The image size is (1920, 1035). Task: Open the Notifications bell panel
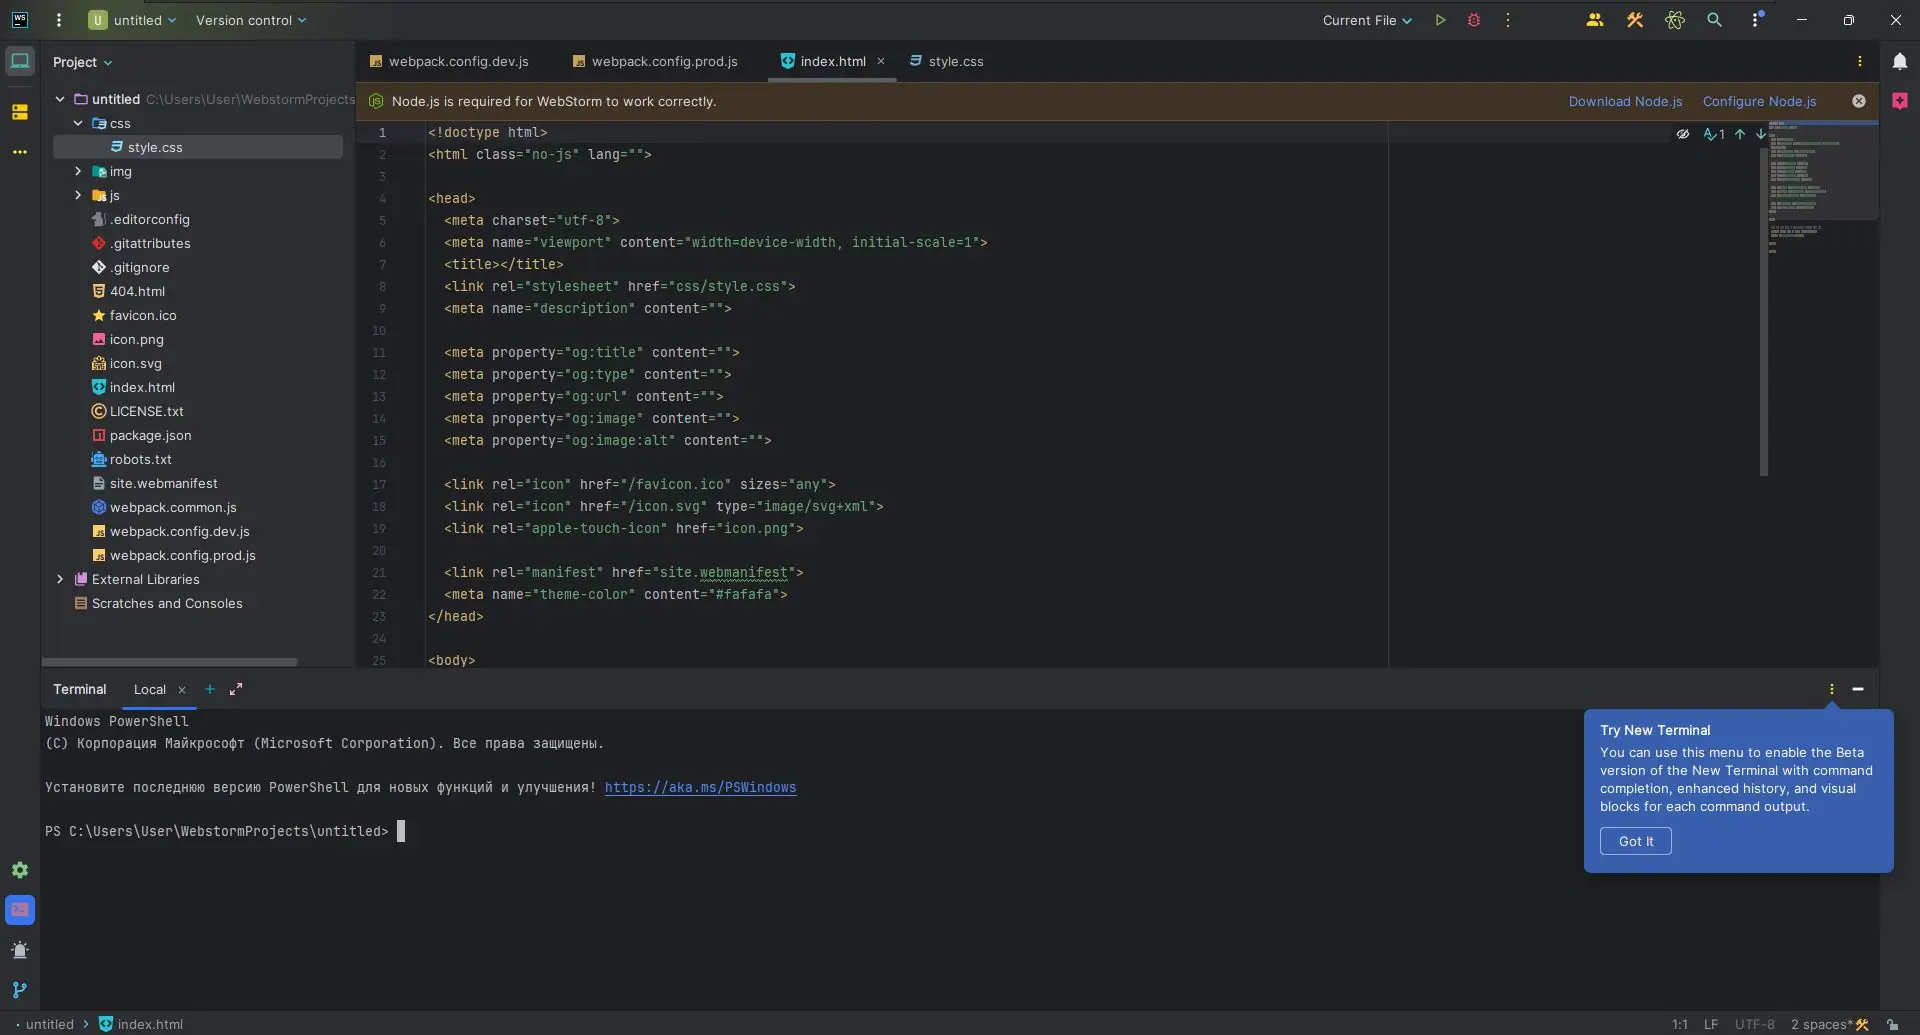[1899, 62]
